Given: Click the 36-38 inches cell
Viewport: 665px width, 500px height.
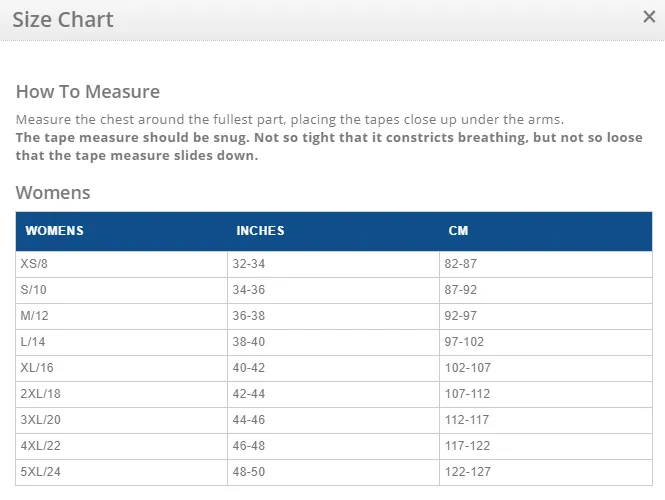Looking at the screenshot, I should coord(333,316).
